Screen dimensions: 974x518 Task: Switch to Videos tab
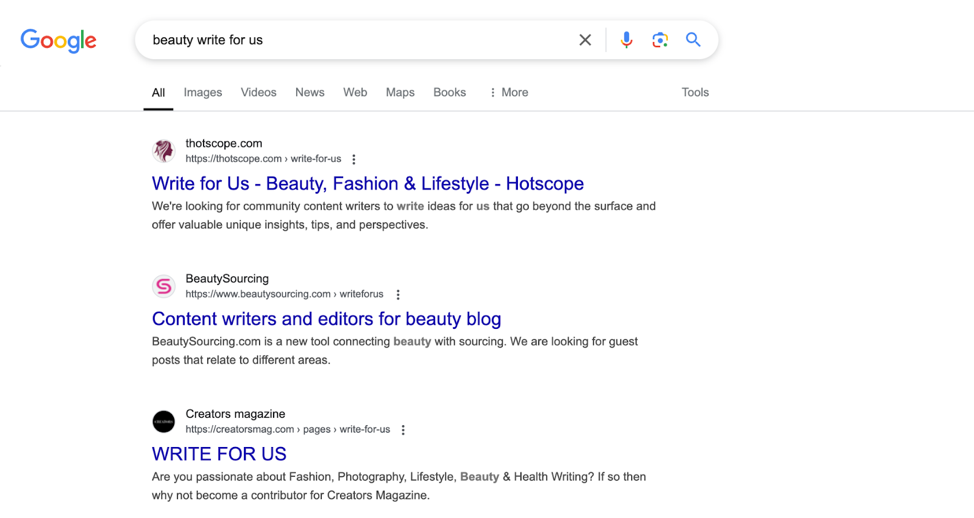click(x=258, y=93)
